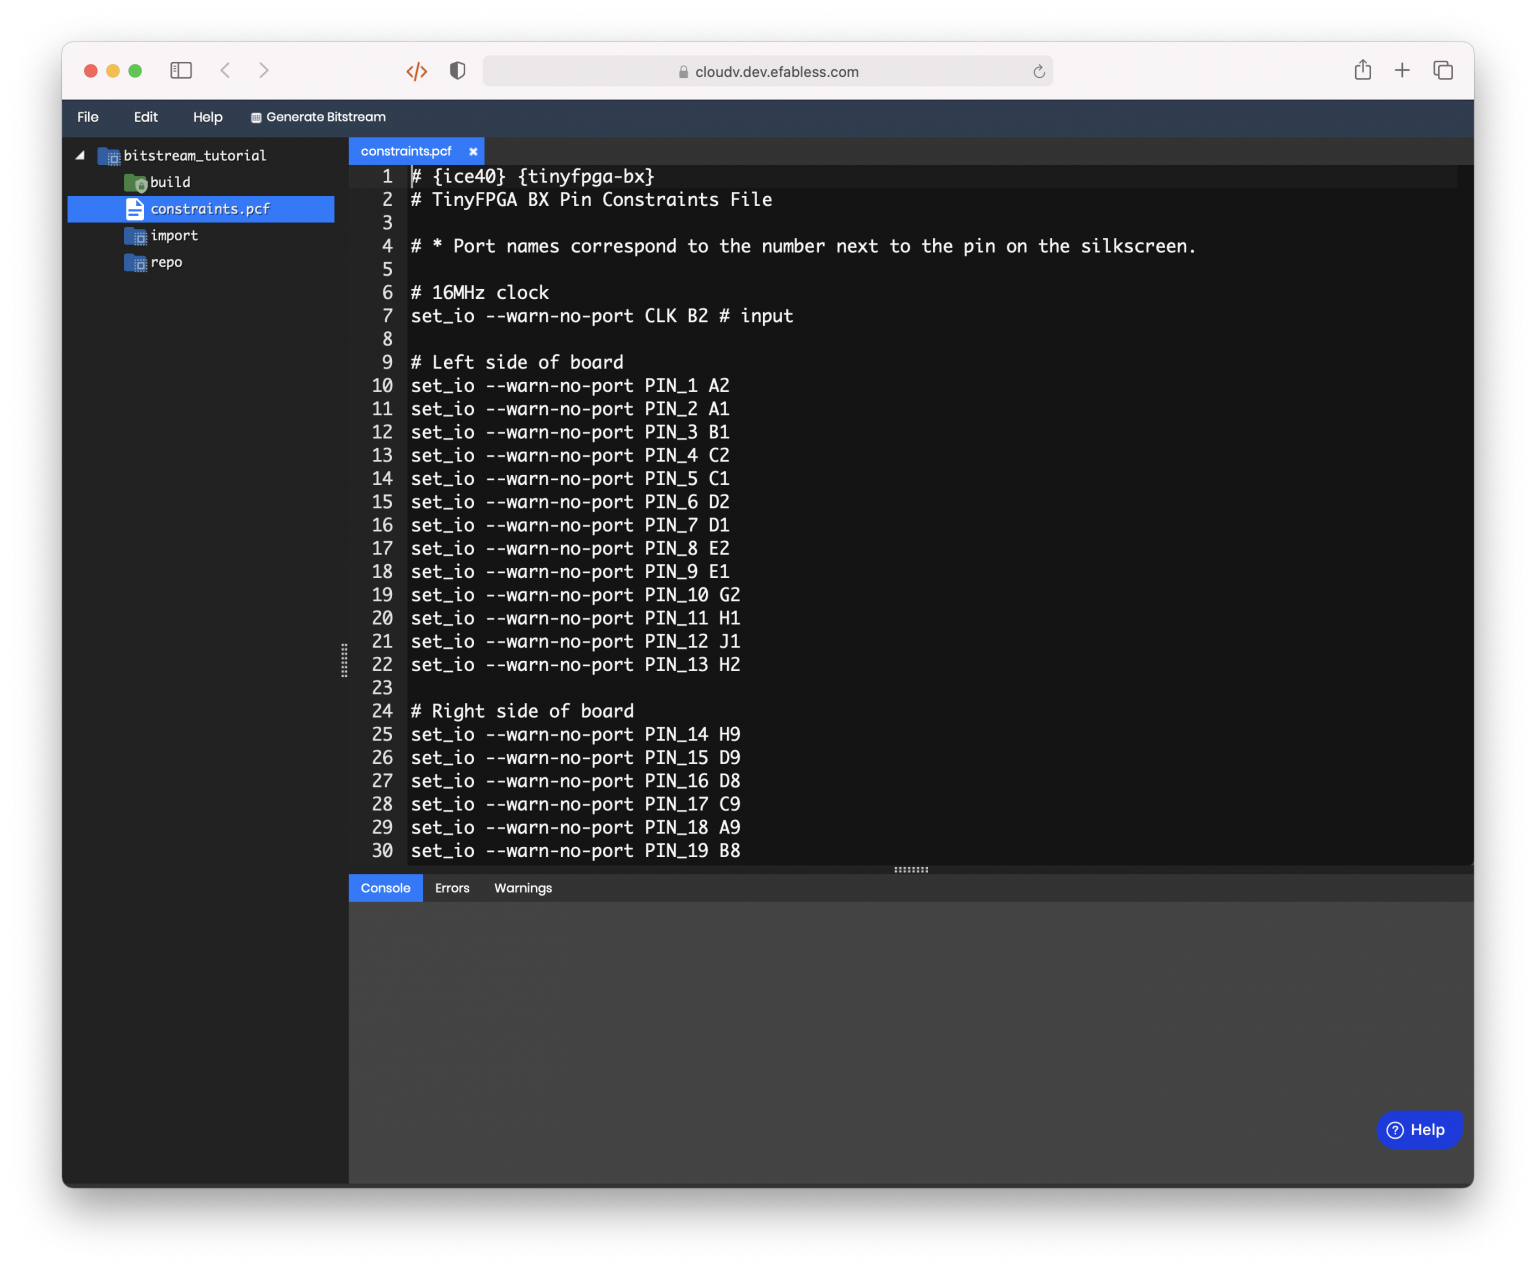Open a new tab with the plus icon
The height and width of the screenshot is (1270, 1536).
1402,70
